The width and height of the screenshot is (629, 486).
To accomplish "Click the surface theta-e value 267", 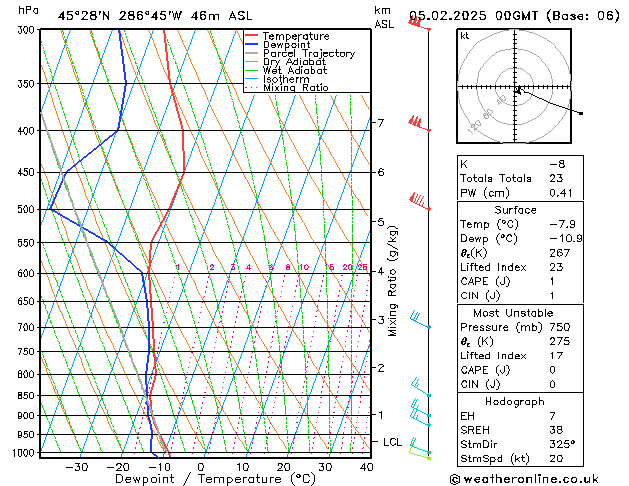I will [x=560, y=253].
